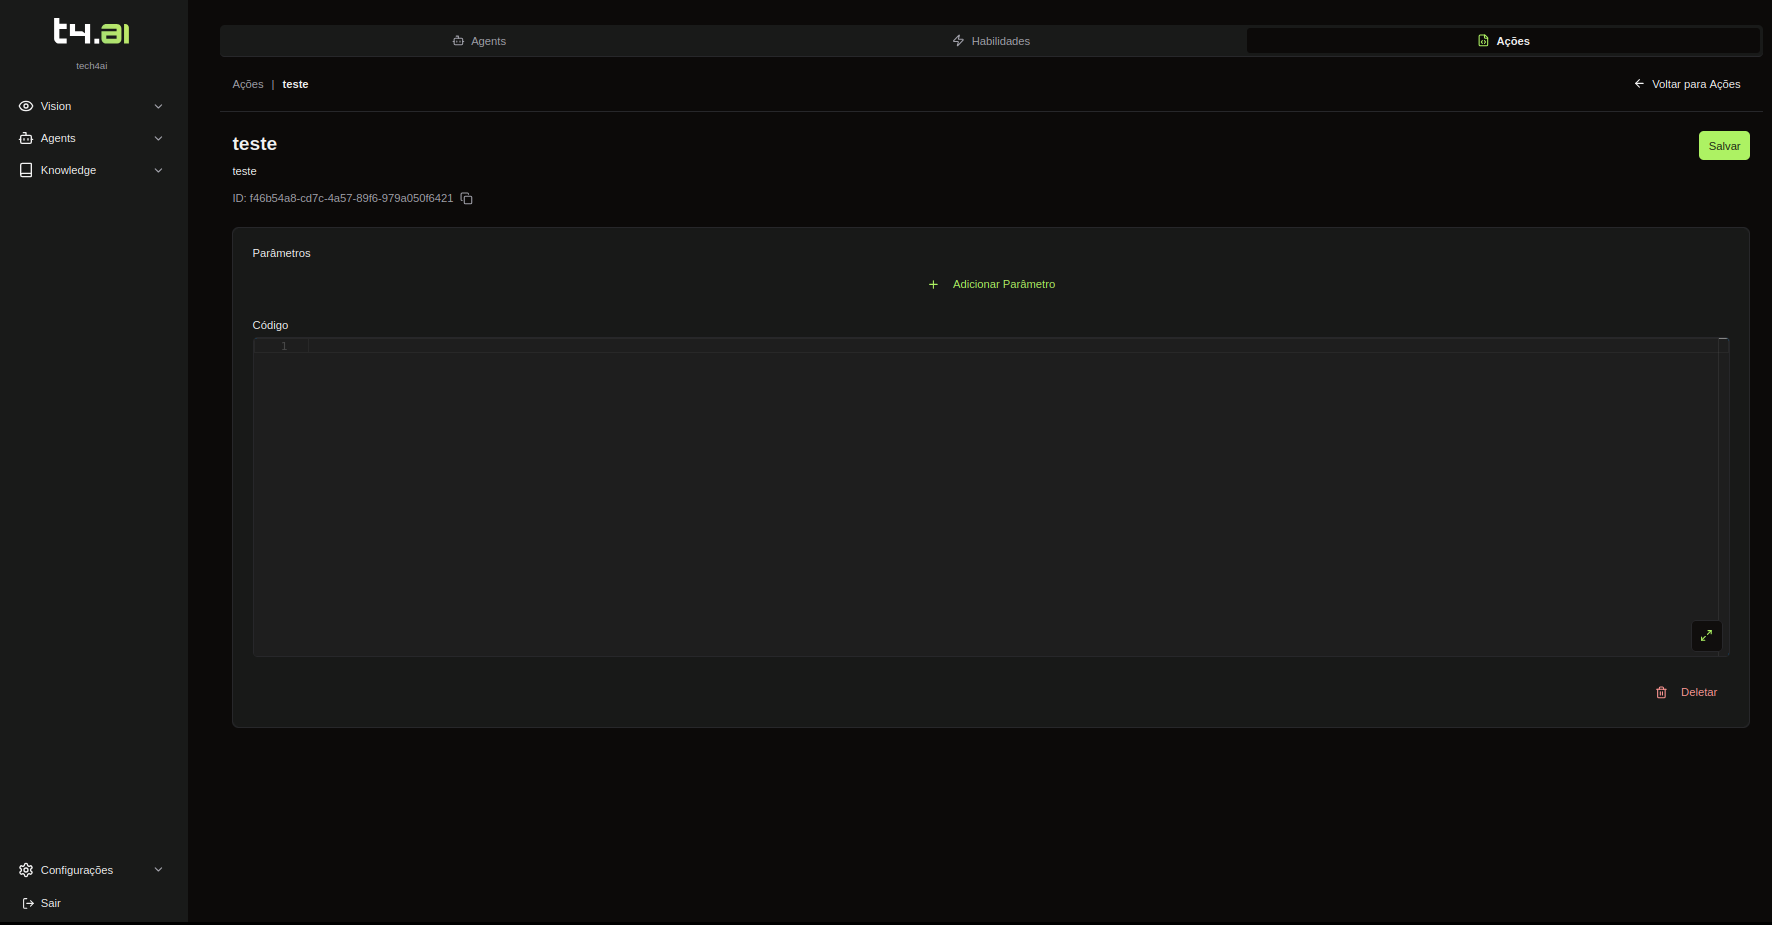
Task: Open the Habilidades tab
Action: click(x=991, y=41)
